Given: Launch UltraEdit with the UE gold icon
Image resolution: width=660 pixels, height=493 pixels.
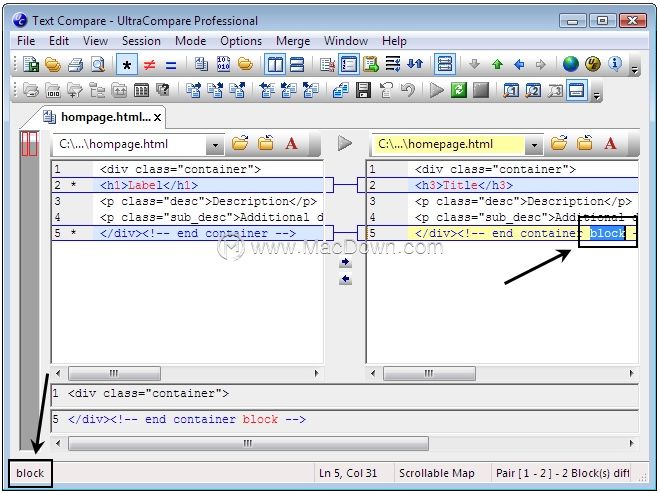Looking at the screenshot, I should coord(593,64).
